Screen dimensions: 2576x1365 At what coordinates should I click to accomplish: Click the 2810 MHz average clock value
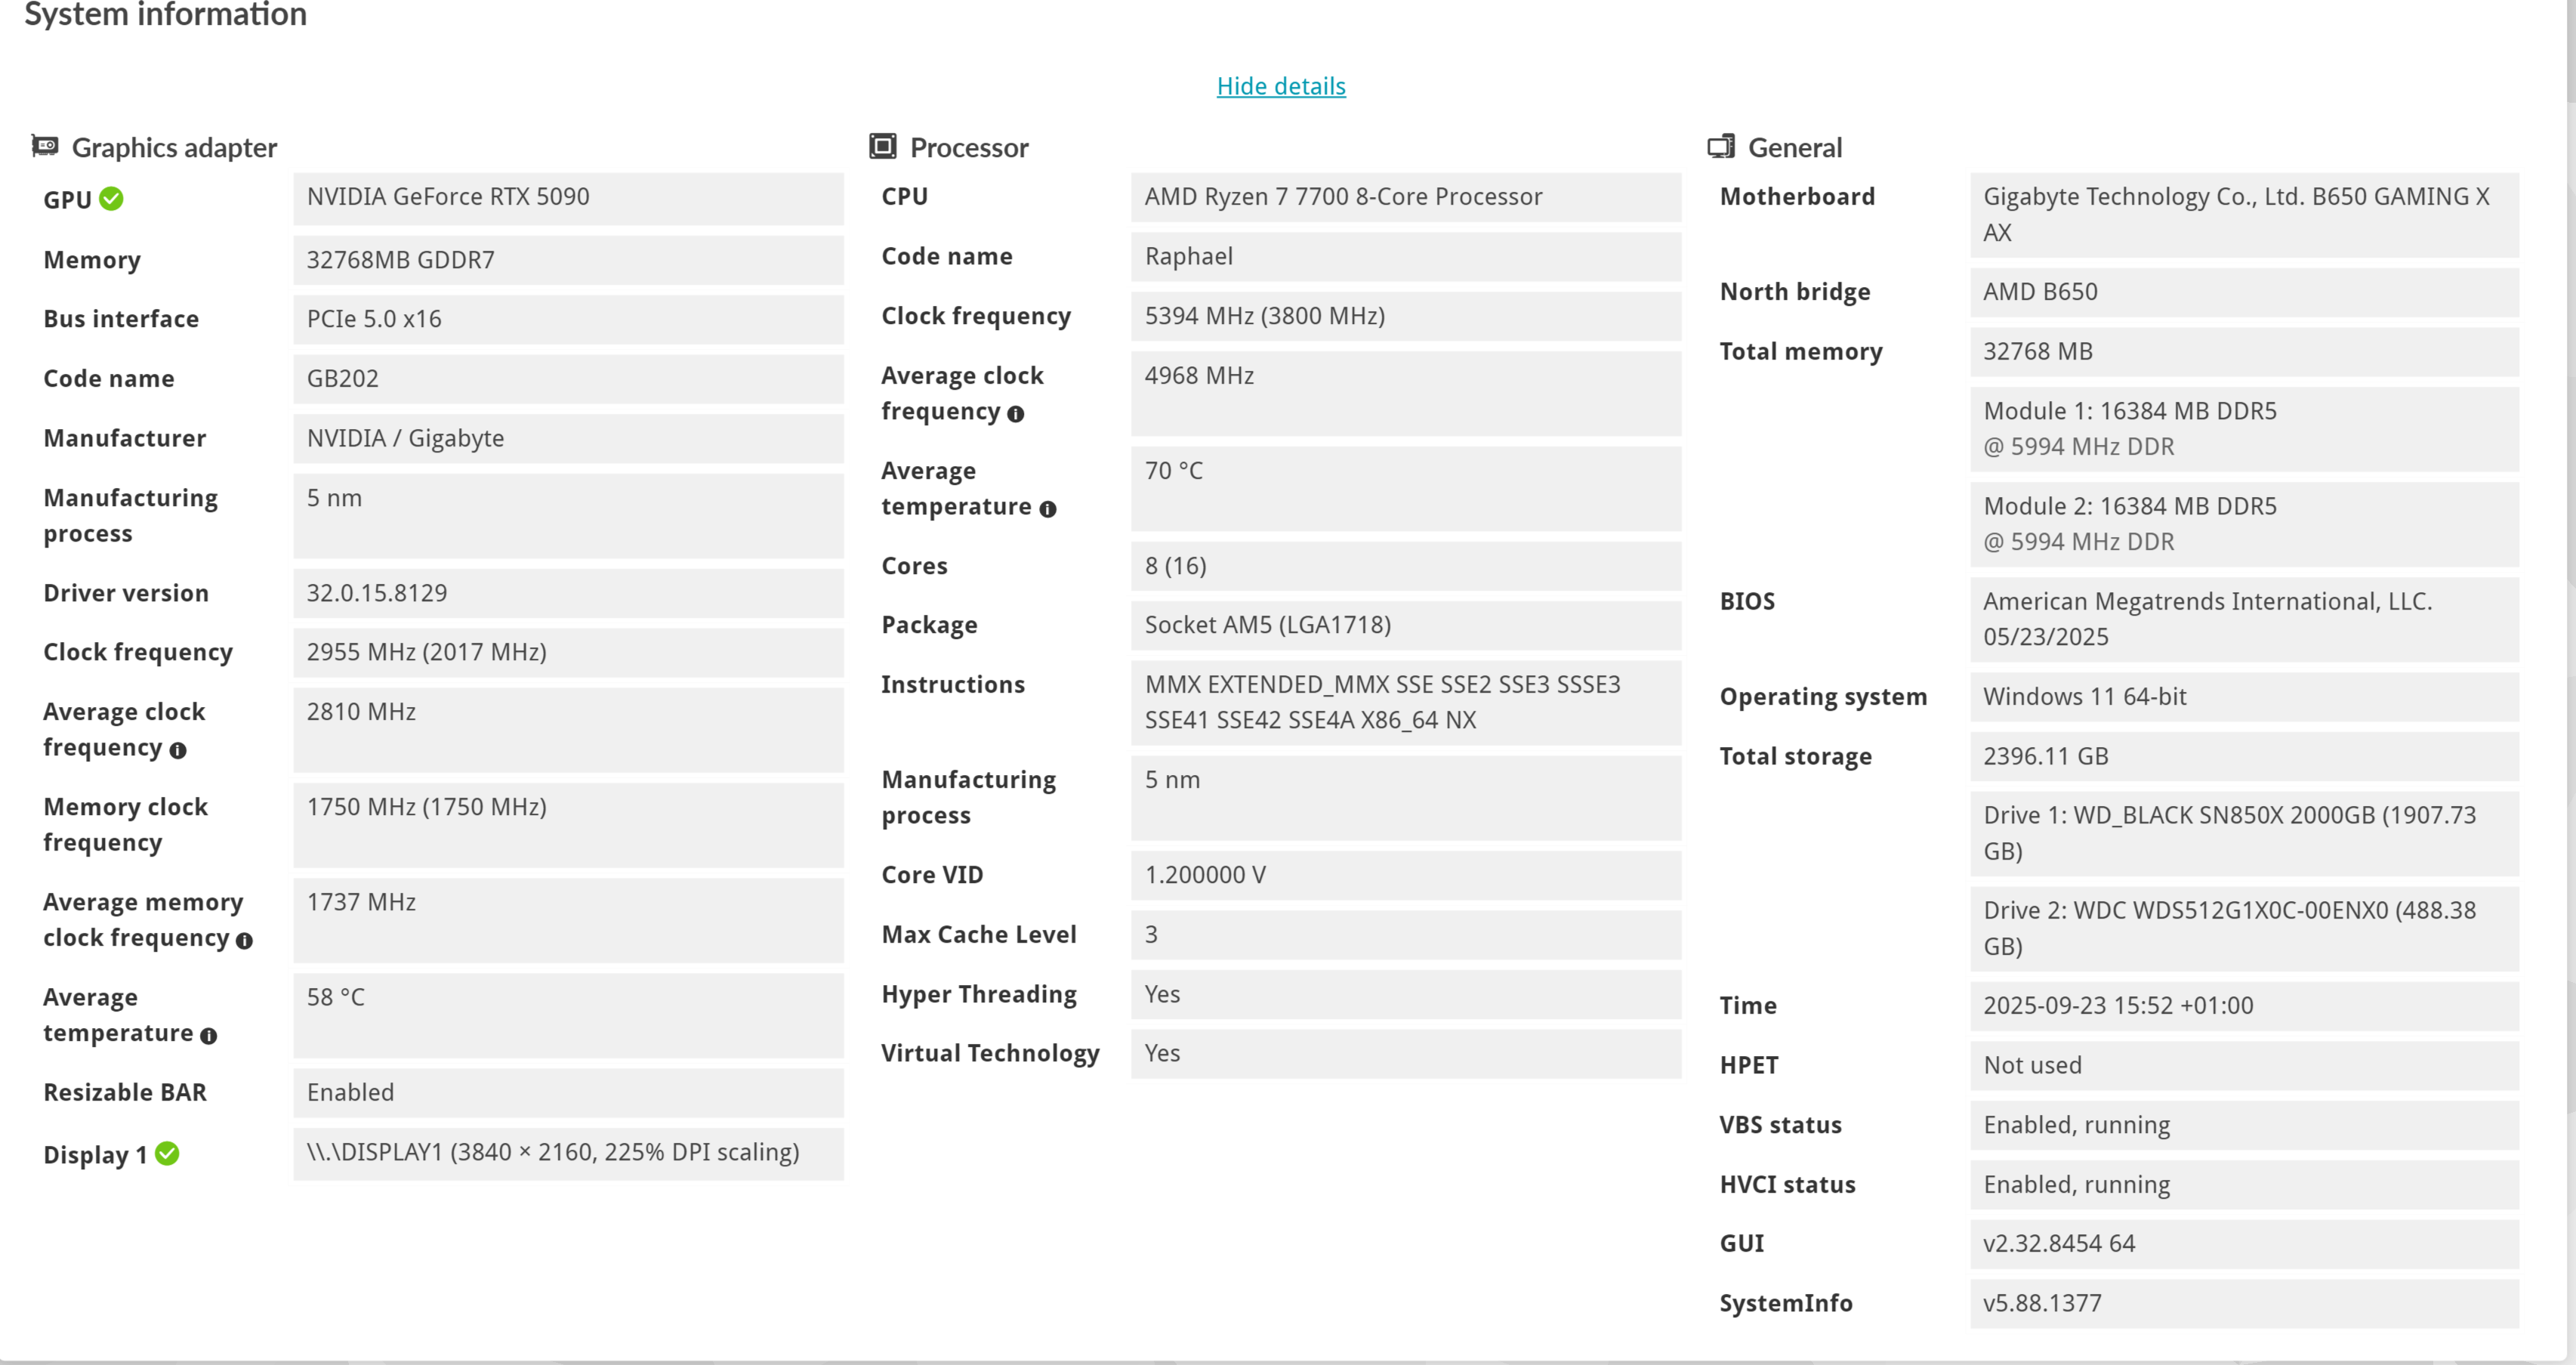tap(568, 730)
